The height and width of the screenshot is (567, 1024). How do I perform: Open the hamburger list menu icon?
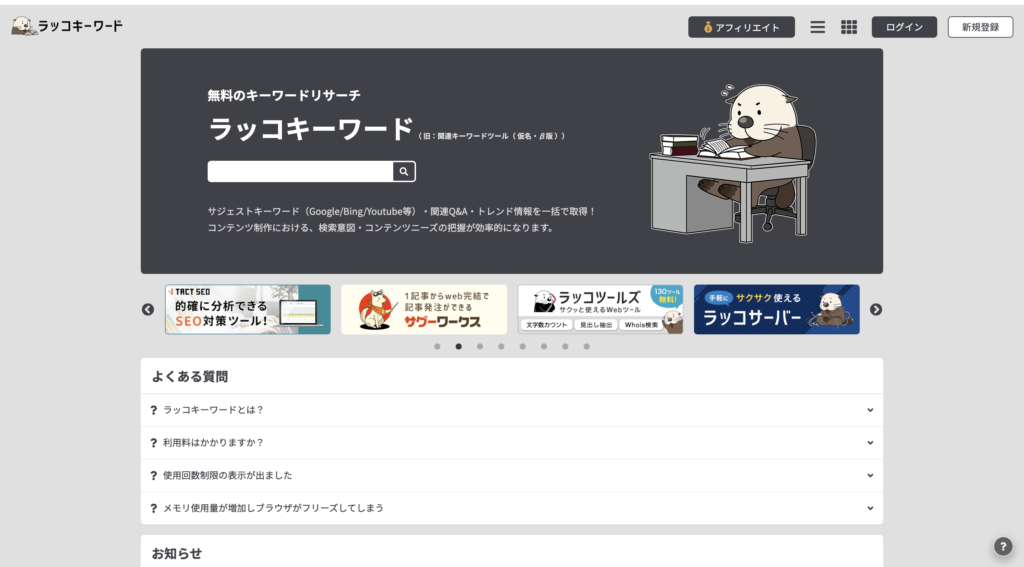tap(818, 27)
